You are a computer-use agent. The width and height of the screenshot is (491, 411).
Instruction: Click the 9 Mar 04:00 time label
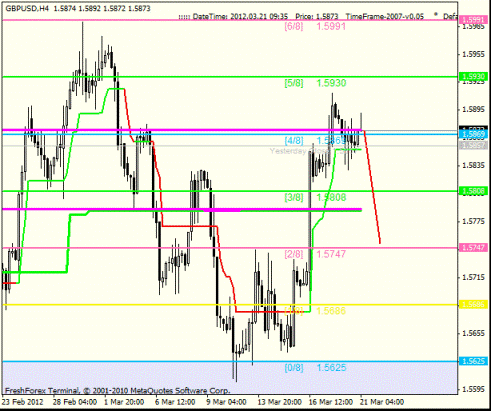226,402
